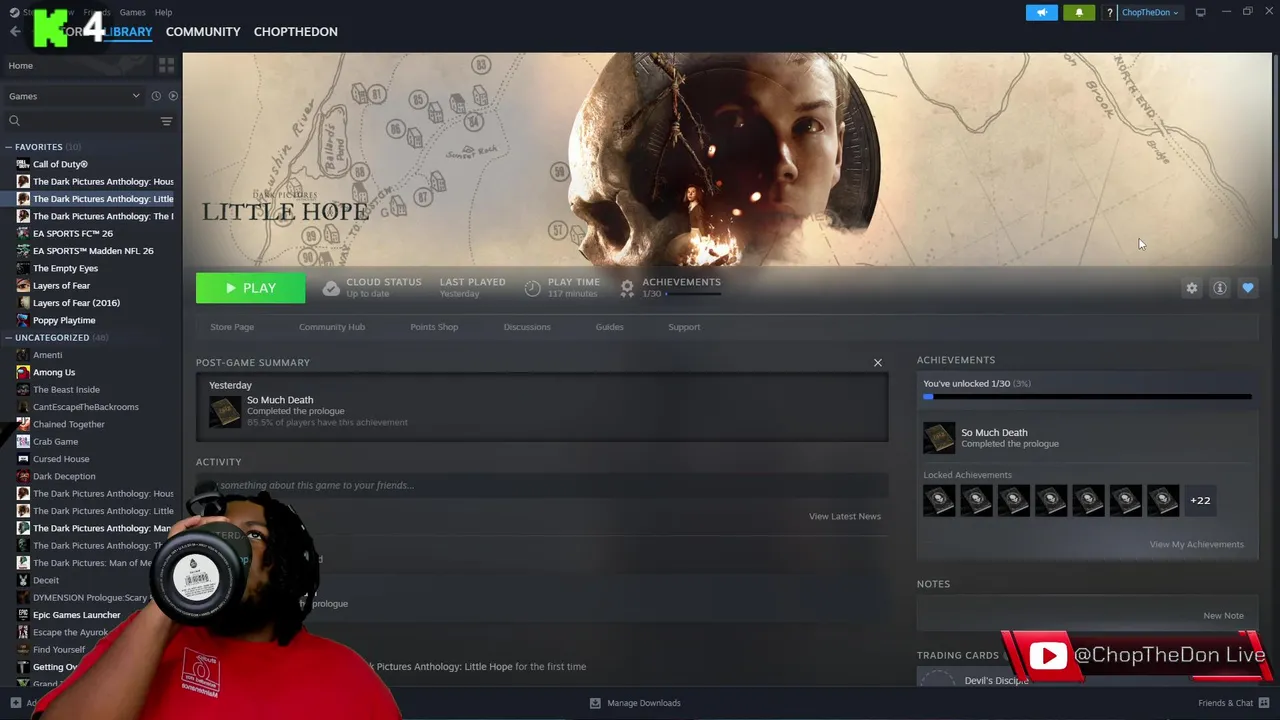Select The Beast Inside game

point(66,390)
